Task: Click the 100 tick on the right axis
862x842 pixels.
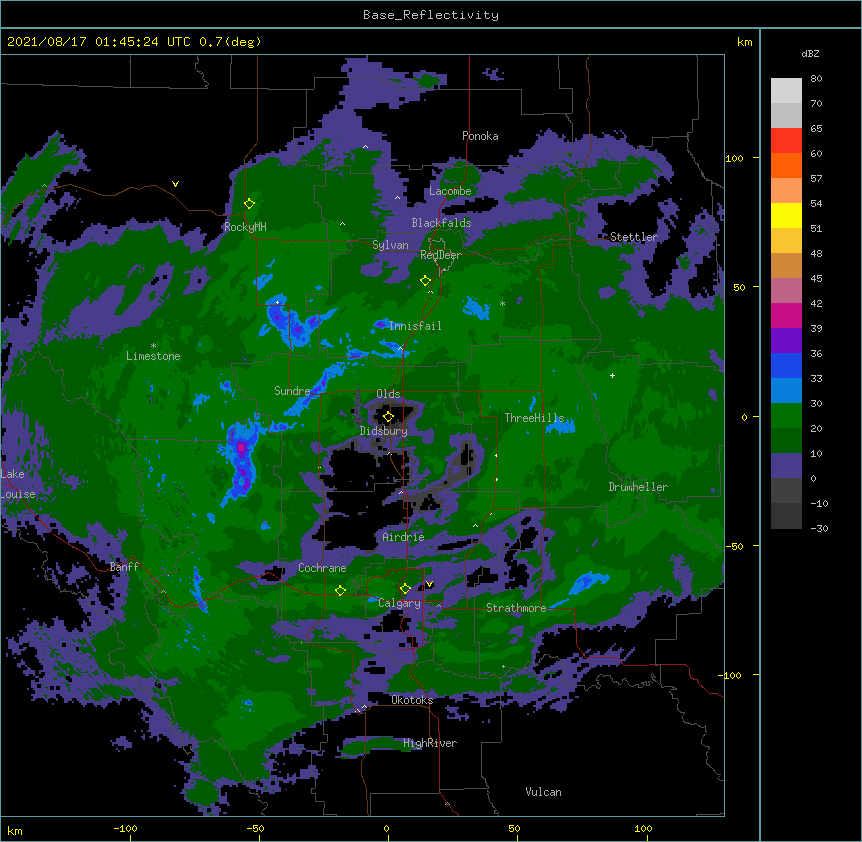Action: tap(734, 158)
